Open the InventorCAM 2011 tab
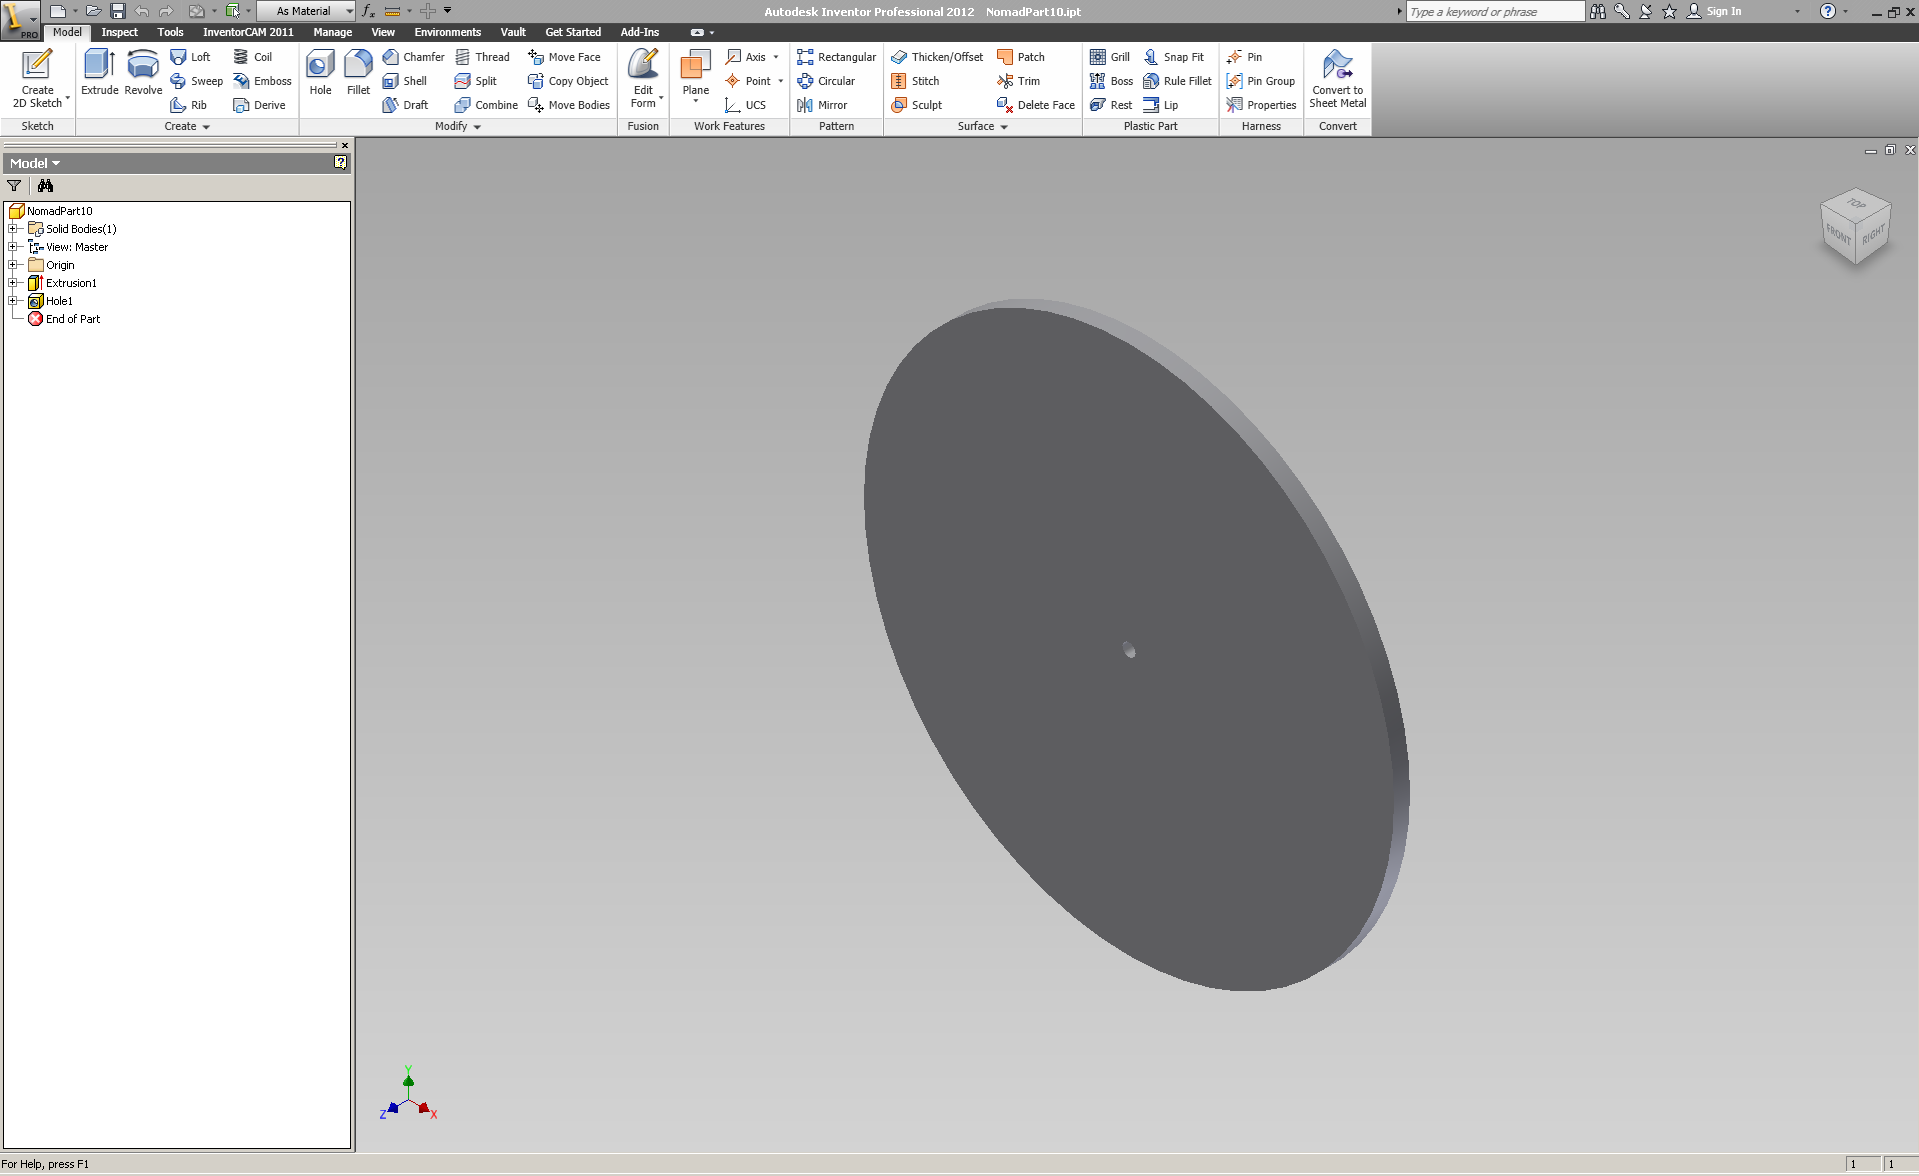1919x1176 pixels. (x=248, y=32)
